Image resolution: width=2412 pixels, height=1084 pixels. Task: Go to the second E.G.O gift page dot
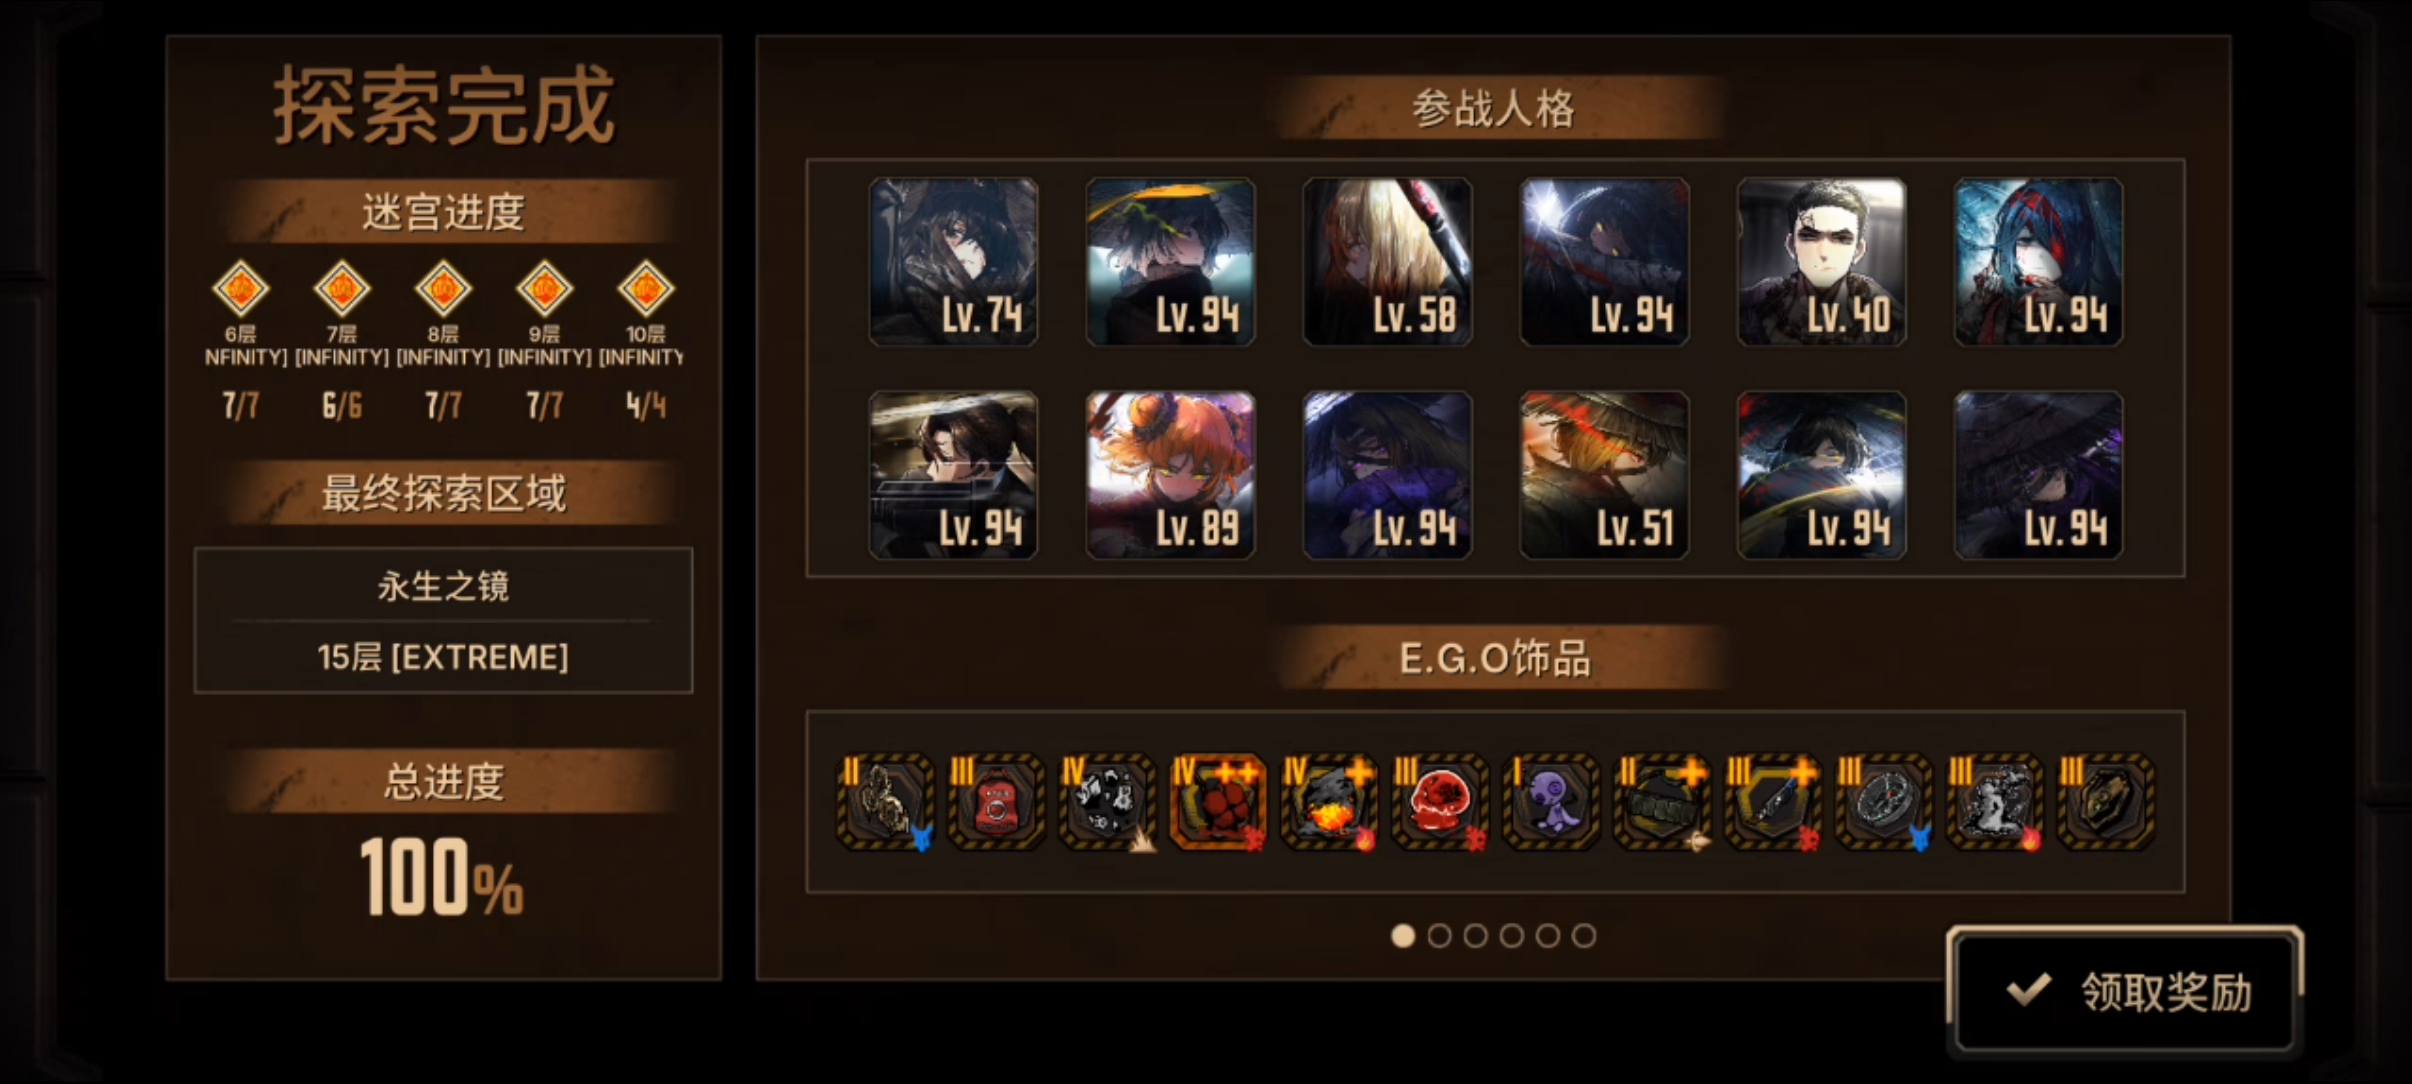[x=1439, y=936]
